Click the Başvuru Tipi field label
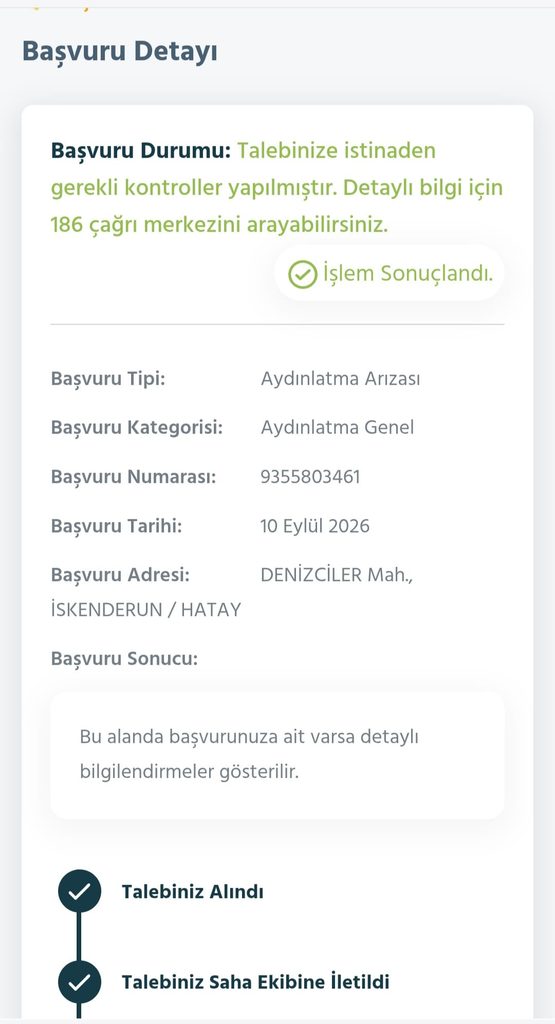Image resolution: width=555 pixels, height=1024 pixels. pos(108,379)
